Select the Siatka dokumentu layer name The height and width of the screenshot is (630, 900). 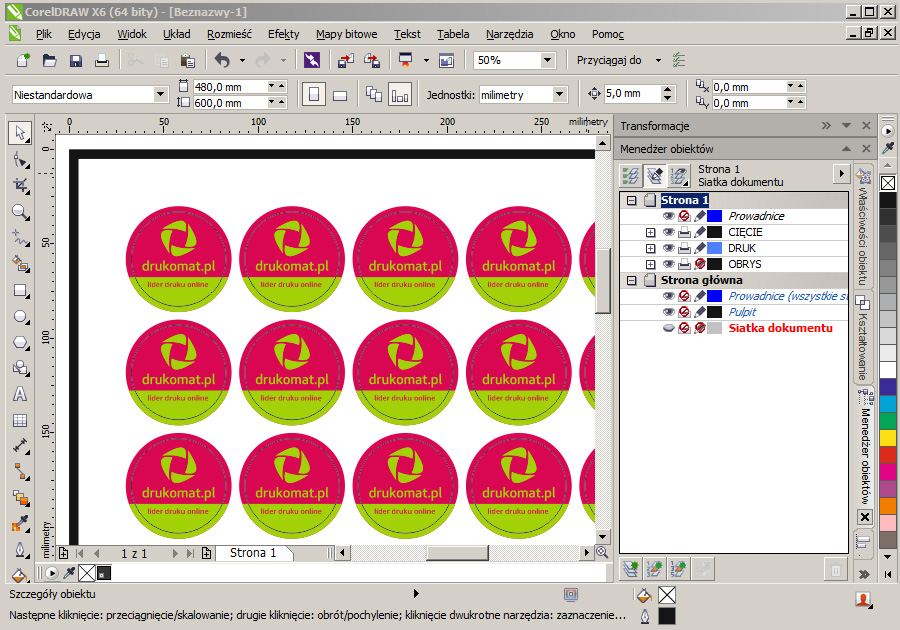(781, 328)
